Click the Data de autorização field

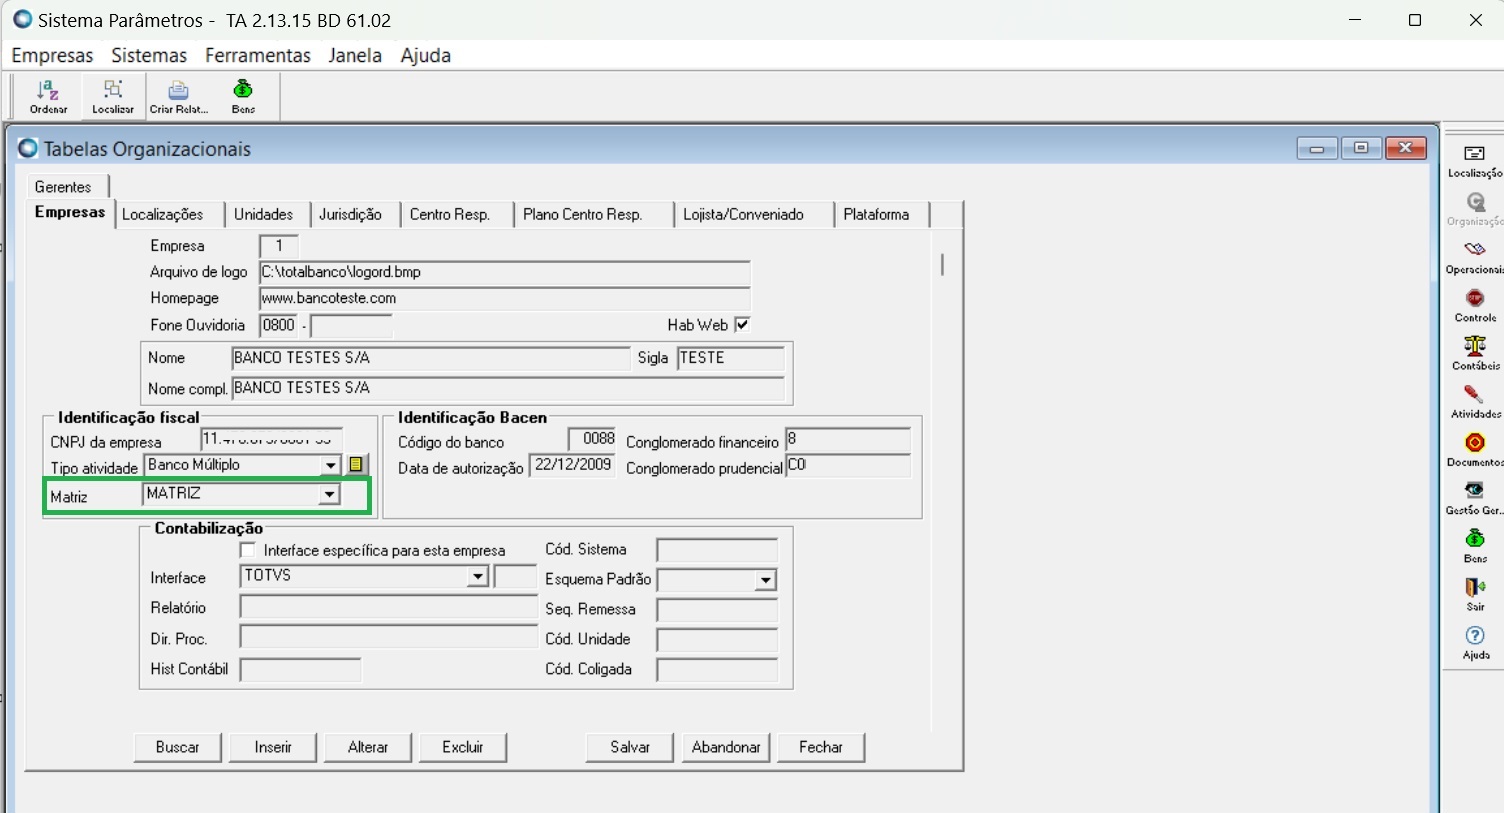pyautogui.click(x=573, y=465)
